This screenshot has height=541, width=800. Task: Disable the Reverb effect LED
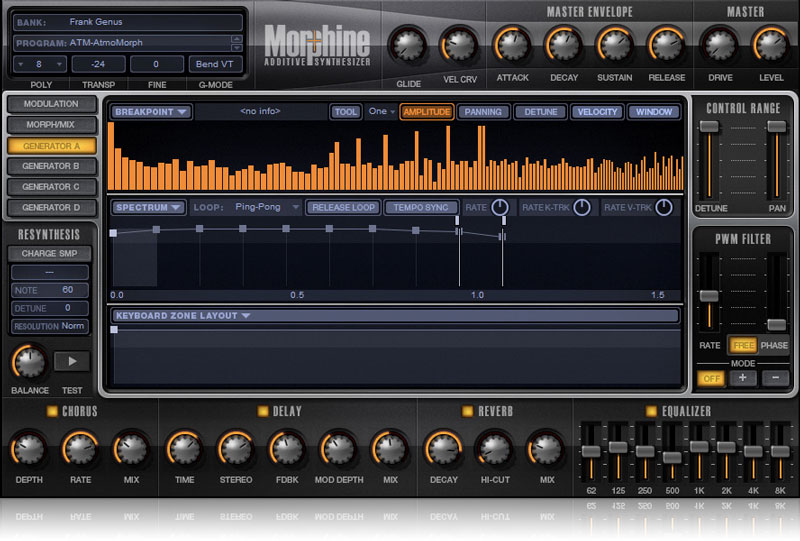(467, 411)
